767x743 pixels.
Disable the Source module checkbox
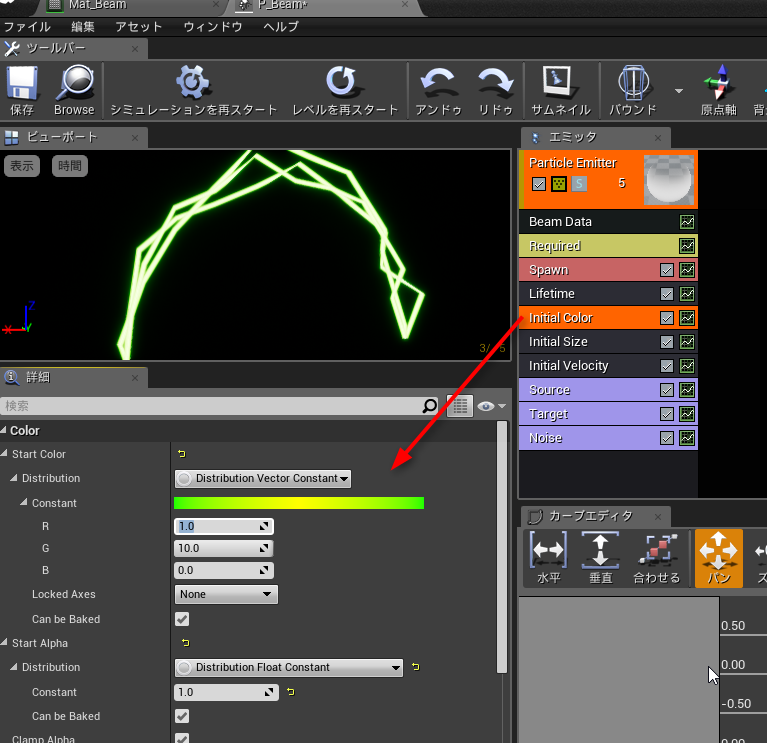coord(667,390)
